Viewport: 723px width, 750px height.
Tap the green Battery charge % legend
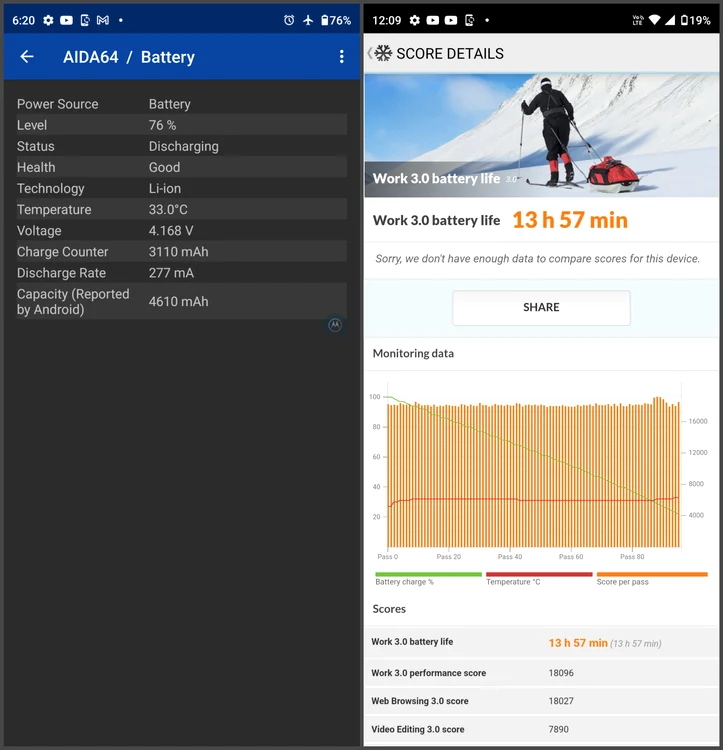tap(428, 578)
